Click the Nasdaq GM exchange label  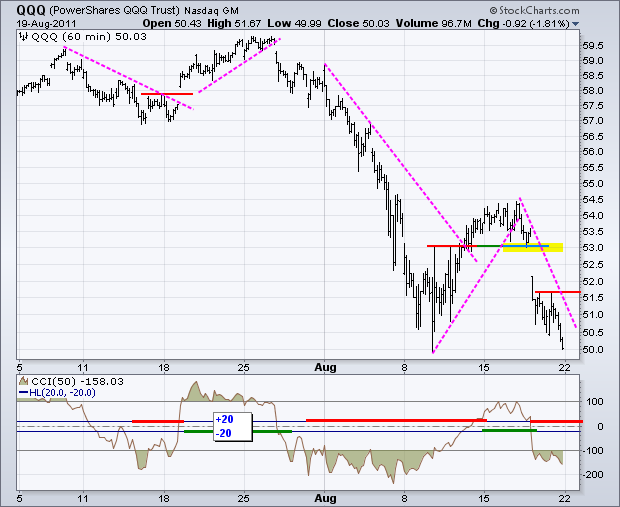pos(211,11)
